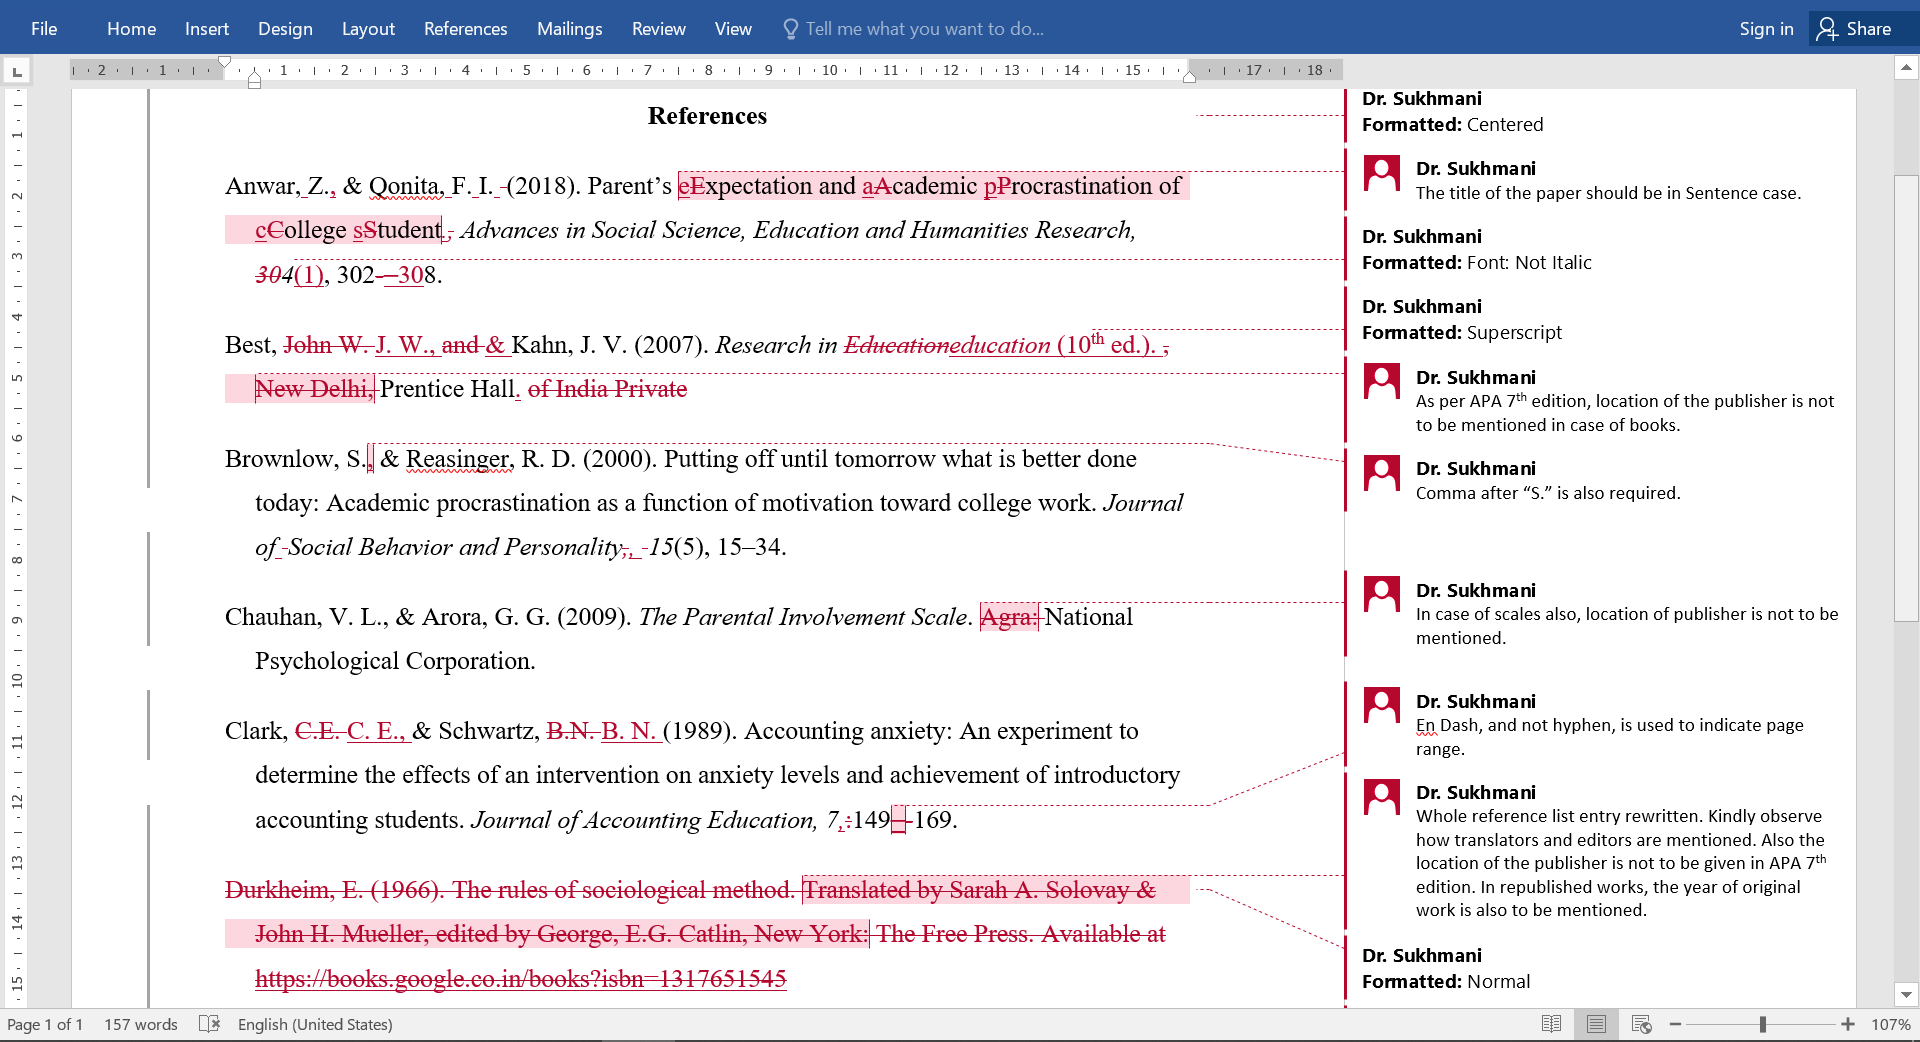The height and width of the screenshot is (1042, 1920).
Task: Click the Sign in link
Action: coord(1766,29)
